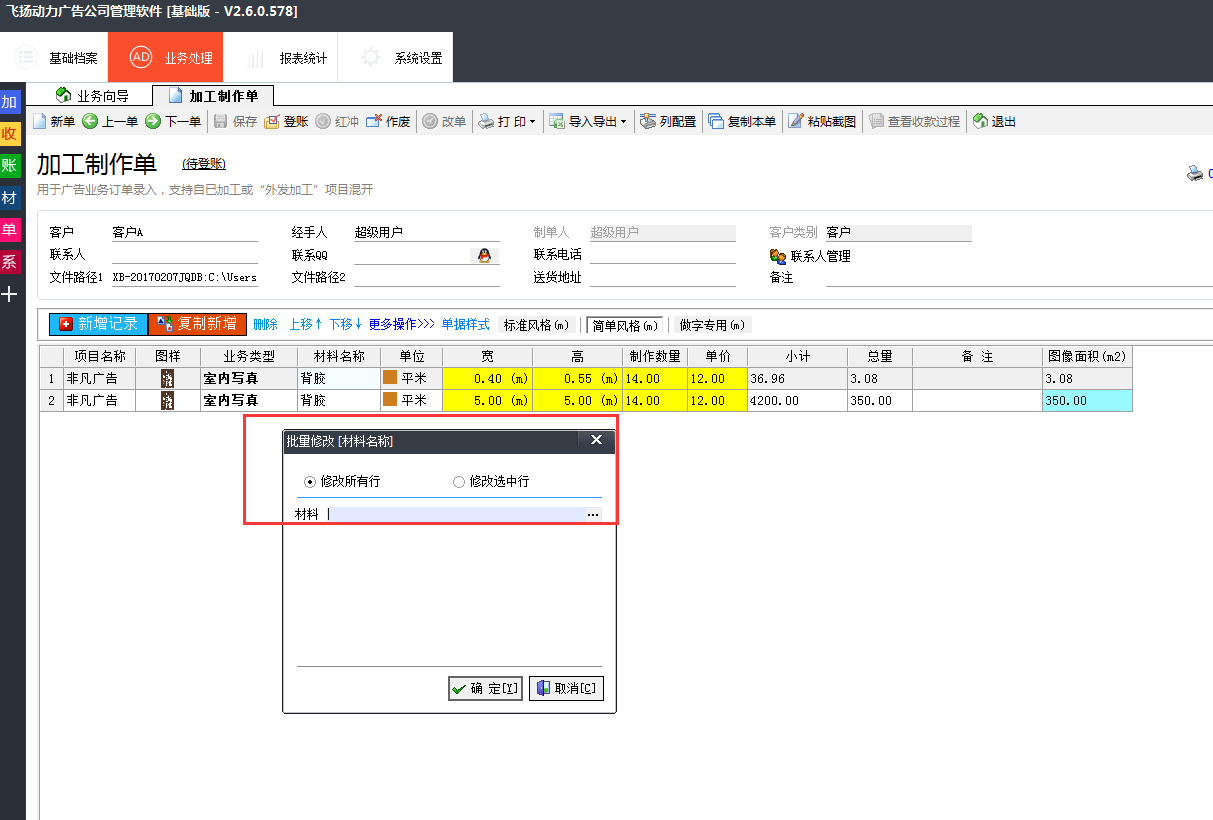This screenshot has height=820, width=1213.
Task: Open the 业务处理 main menu
Action: pos(166,58)
